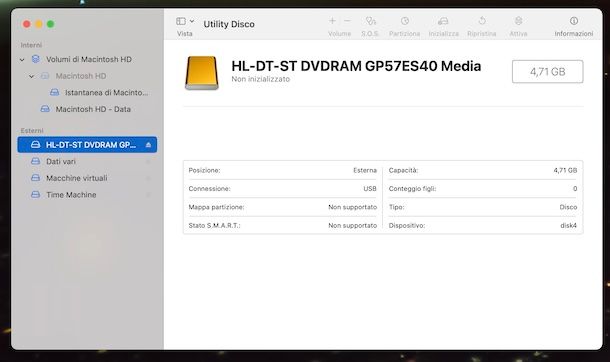Select HL-DT-ST DVDRAM GP... external disk
610x362 pixels.
[x=87, y=145]
